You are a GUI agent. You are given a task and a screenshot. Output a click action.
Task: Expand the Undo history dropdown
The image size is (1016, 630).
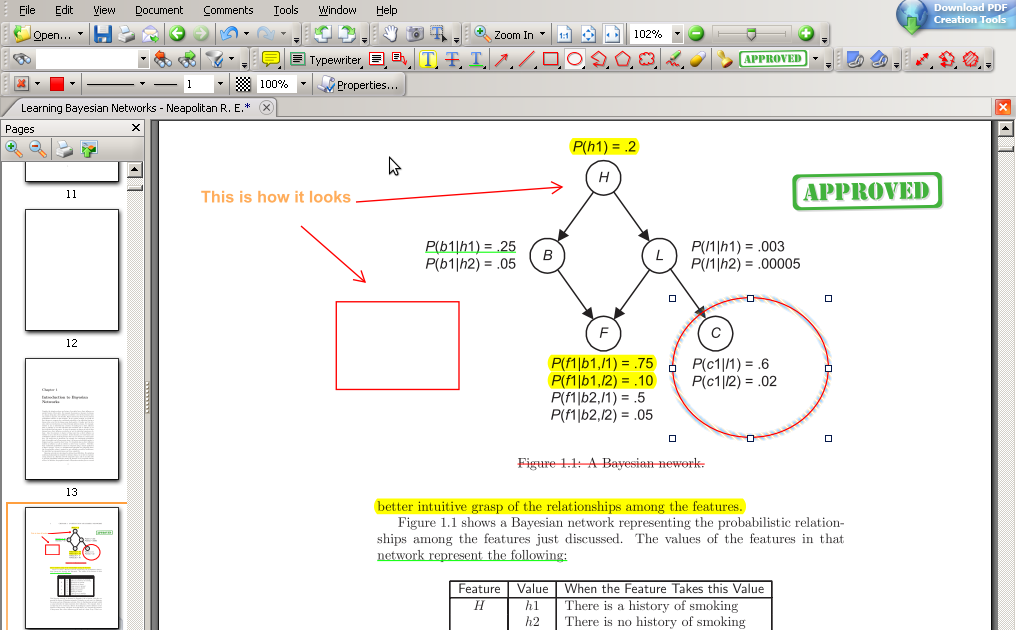246,34
